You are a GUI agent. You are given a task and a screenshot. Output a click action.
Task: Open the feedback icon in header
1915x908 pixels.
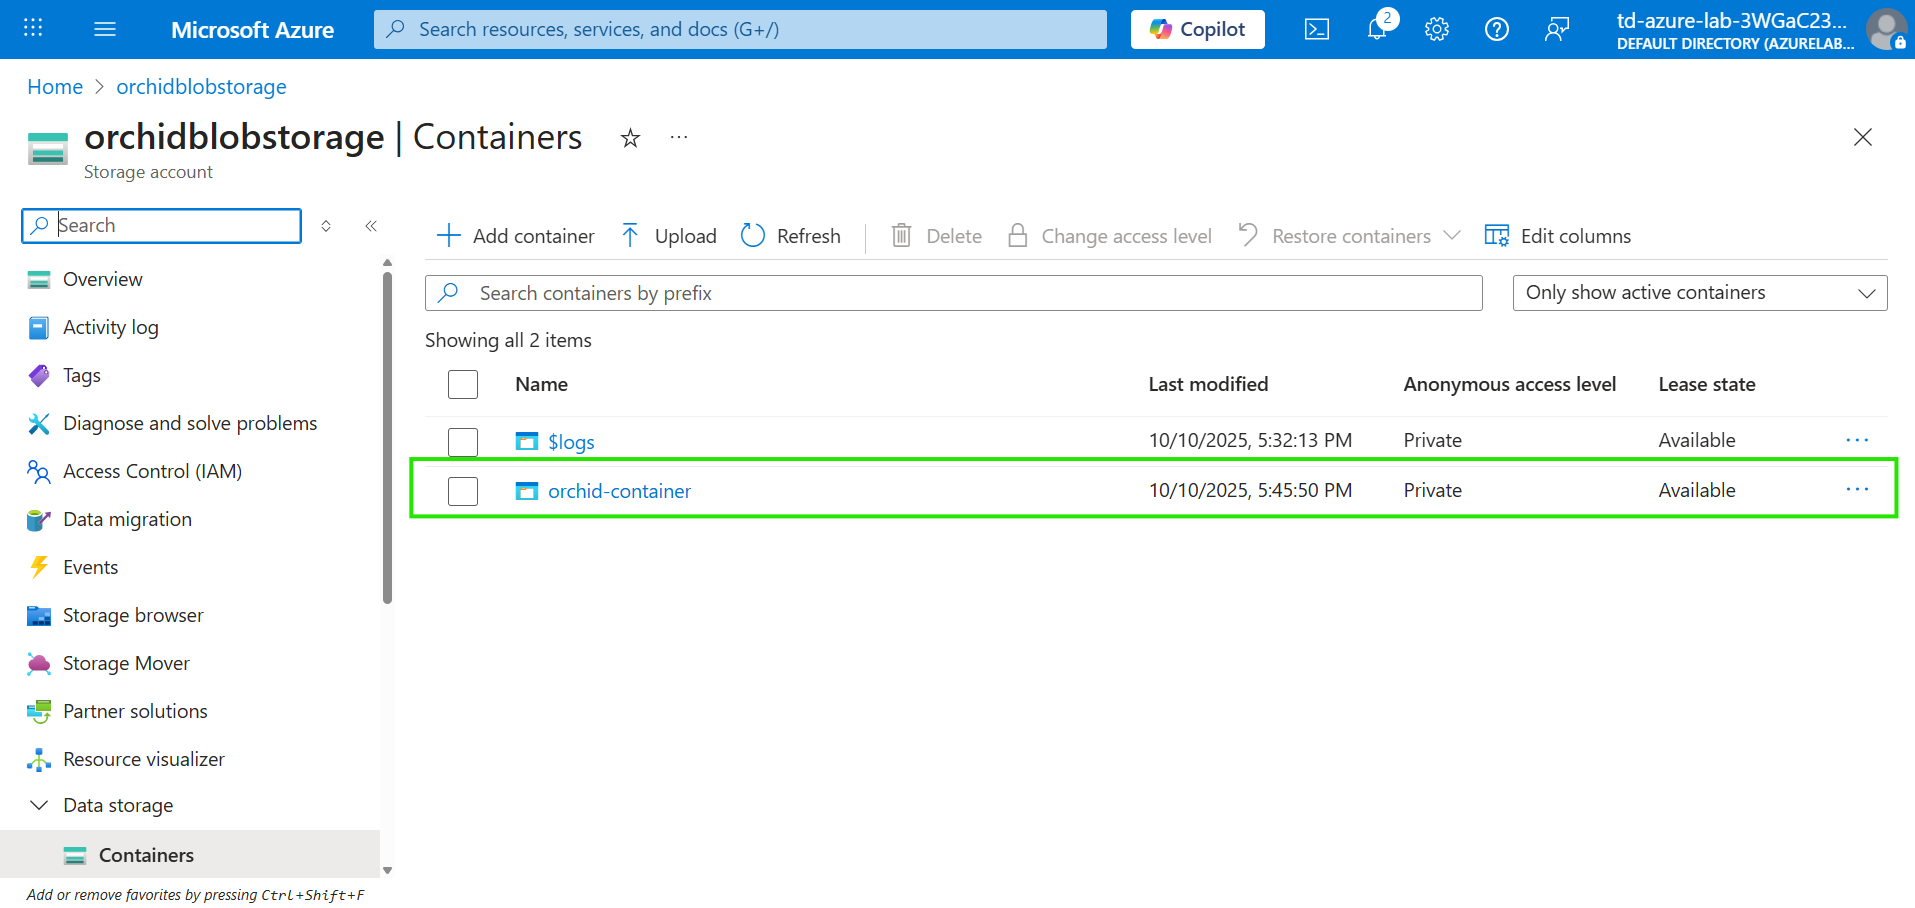pos(1556,29)
